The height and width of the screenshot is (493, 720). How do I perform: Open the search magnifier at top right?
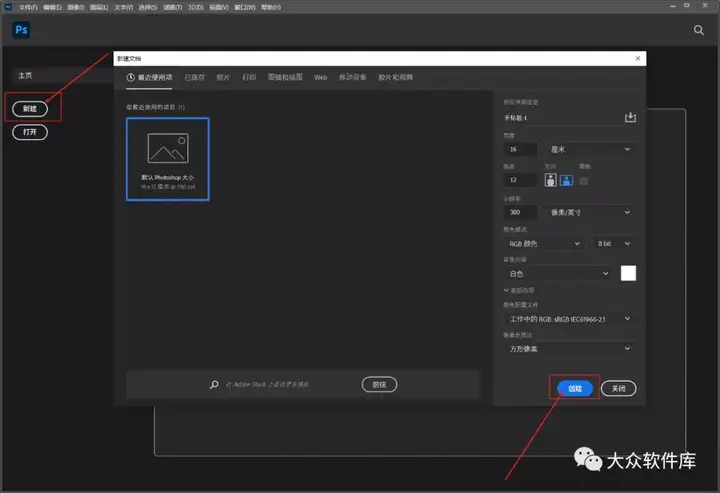(x=698, y=30)
